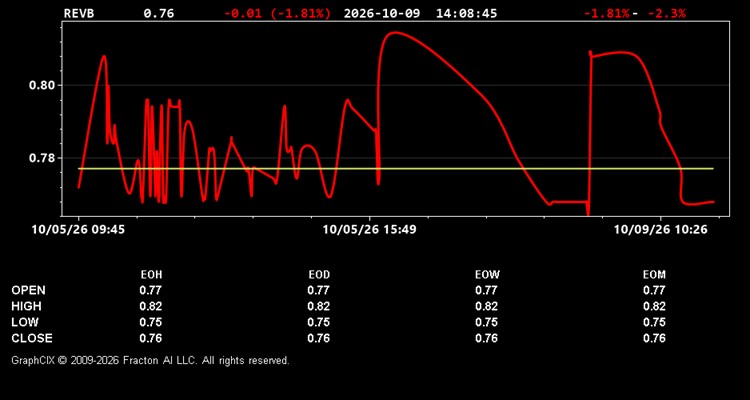
Task: Click the 0.78 y-axis label
Action: [x=43, y=158]
